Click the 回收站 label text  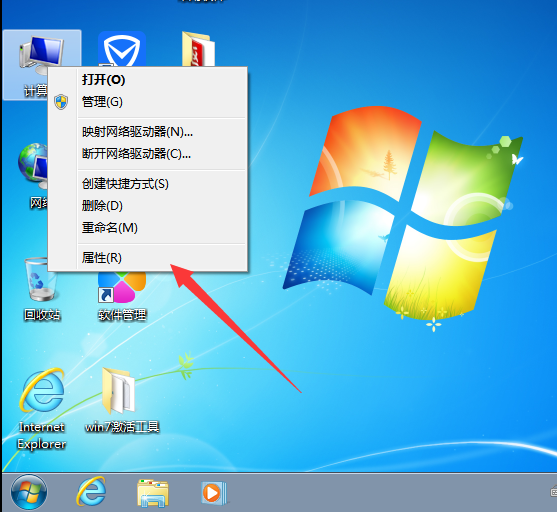click(42, 315)
